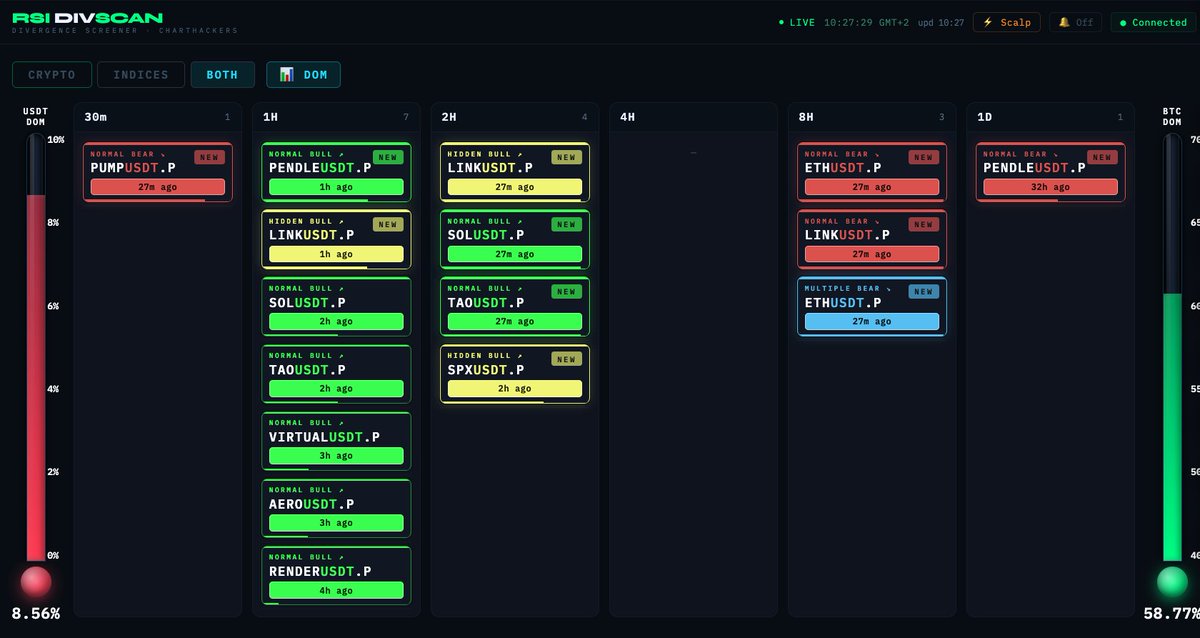This screenshot has height=638, width=1200.
Task: Toggle the DOM chart button
Action: tap(303, 75)
